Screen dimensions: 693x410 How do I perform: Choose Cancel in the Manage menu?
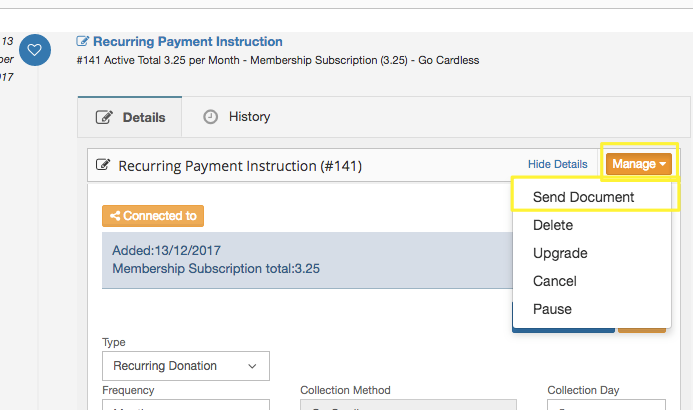click(555, 281)
